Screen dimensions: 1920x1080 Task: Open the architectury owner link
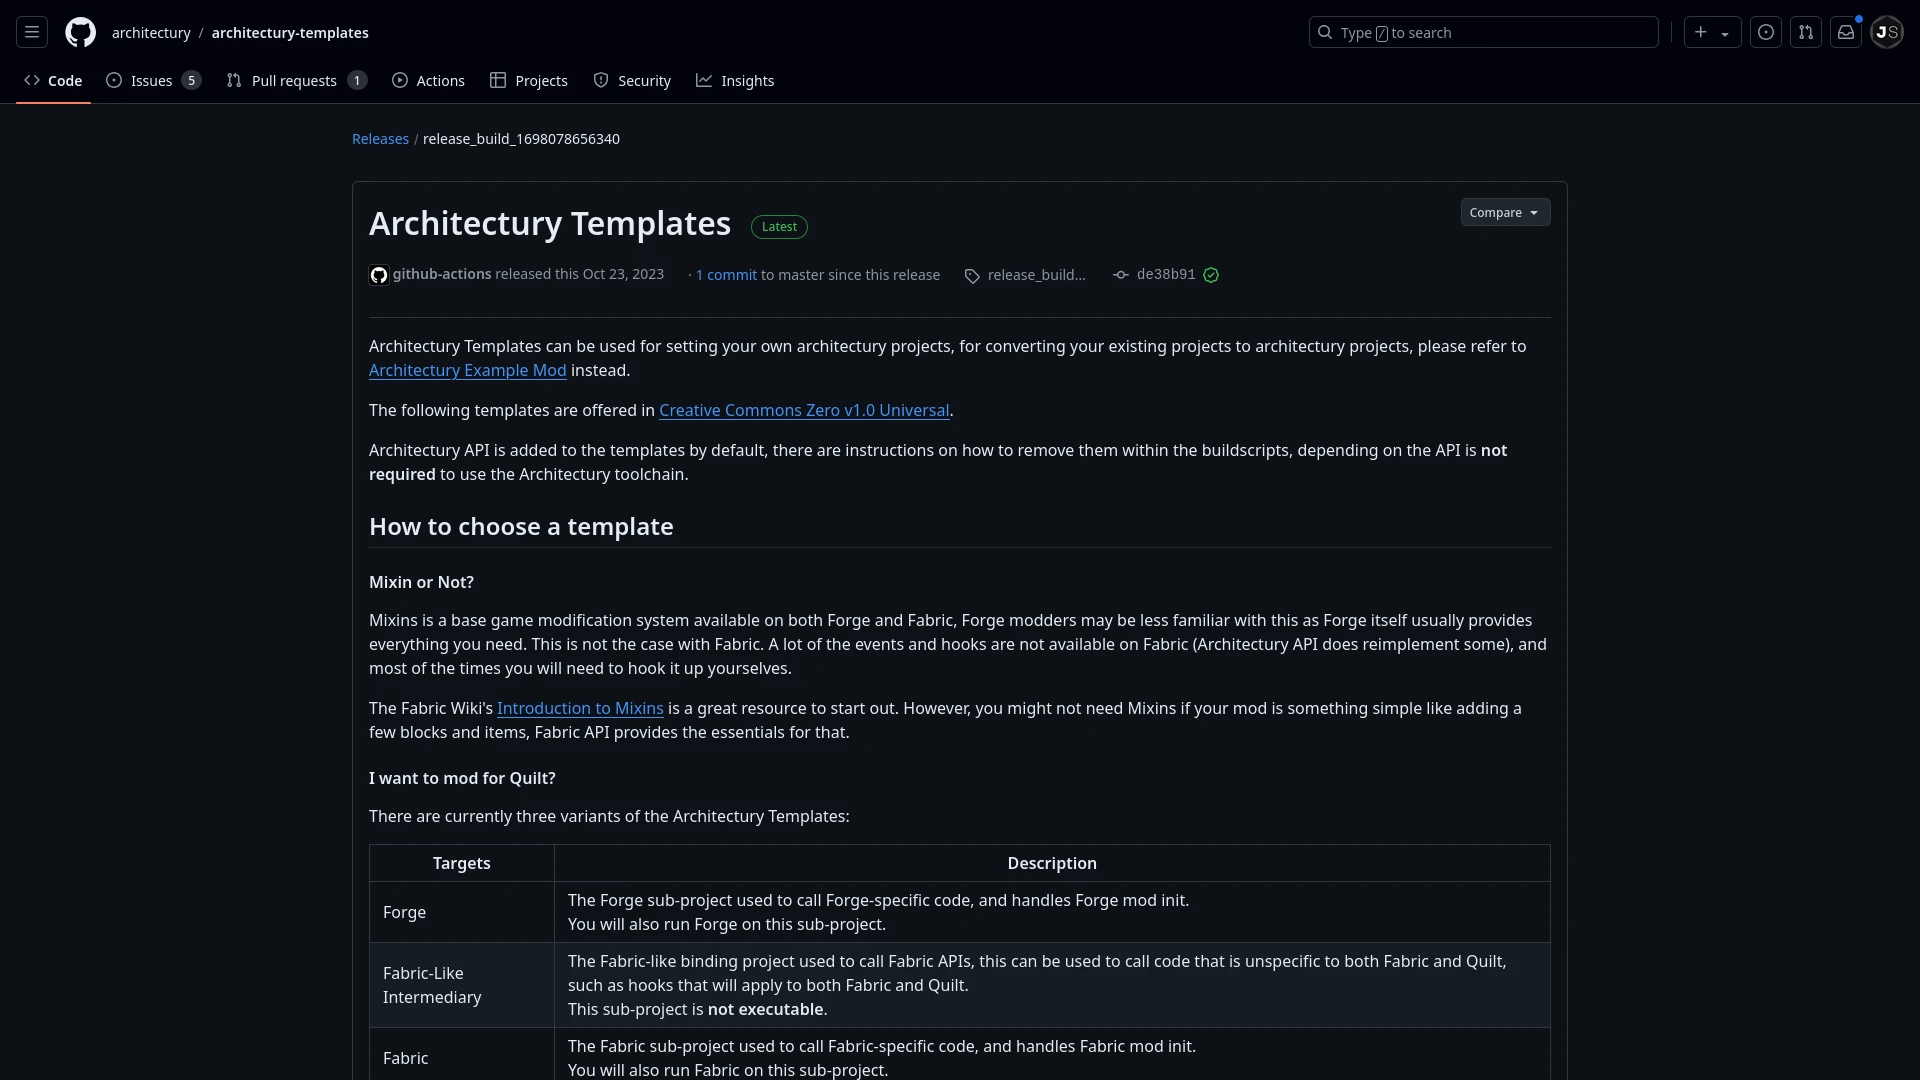(151, 33)
